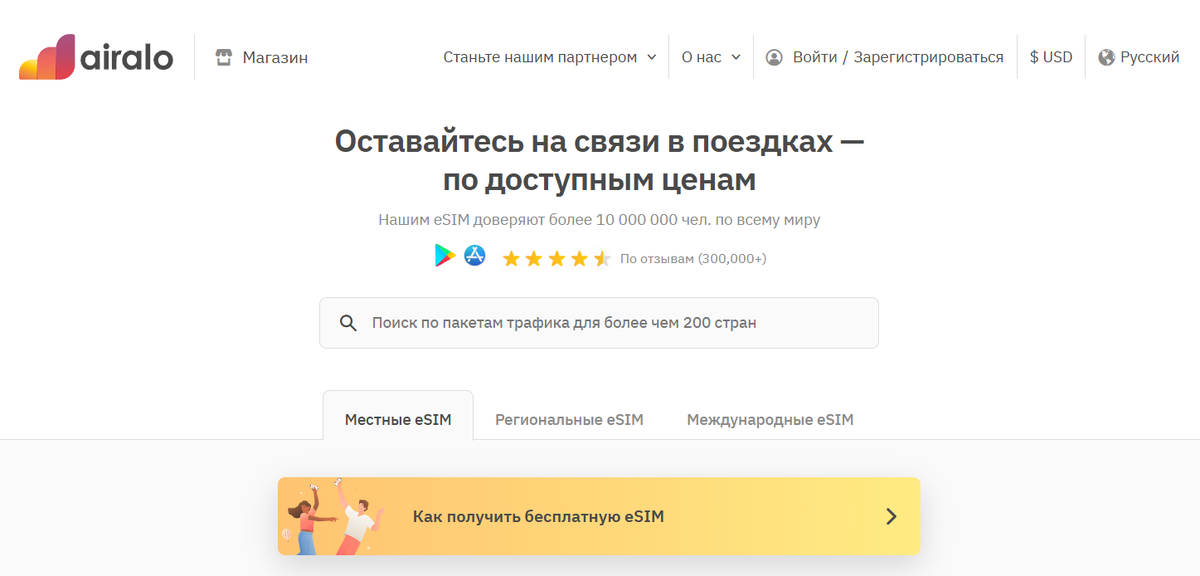Click the Нашим eSIM доверяют subtitle text

[x=599, y=219]
